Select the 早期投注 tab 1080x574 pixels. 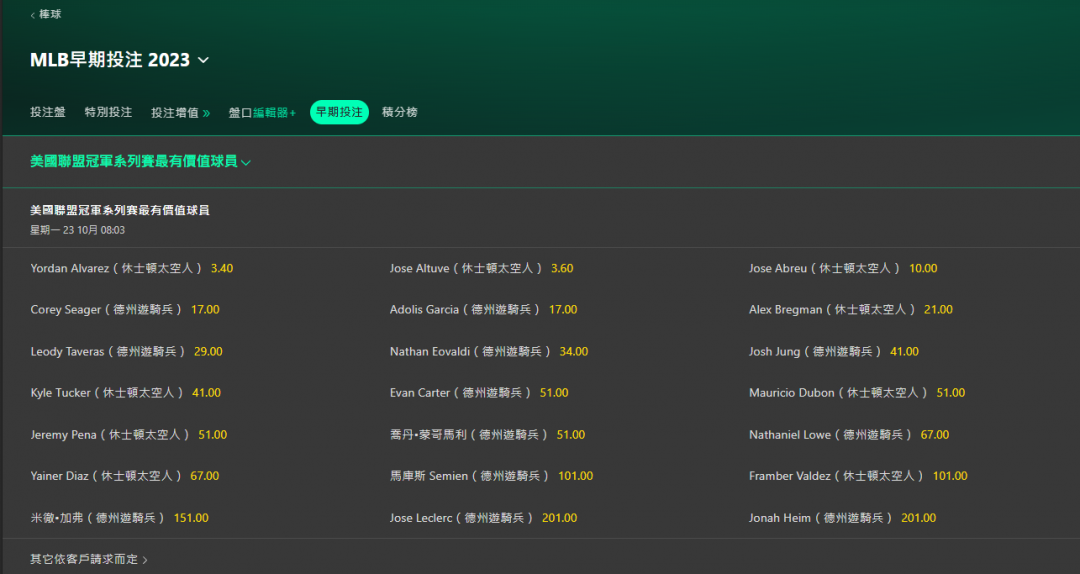pos(339,112)
